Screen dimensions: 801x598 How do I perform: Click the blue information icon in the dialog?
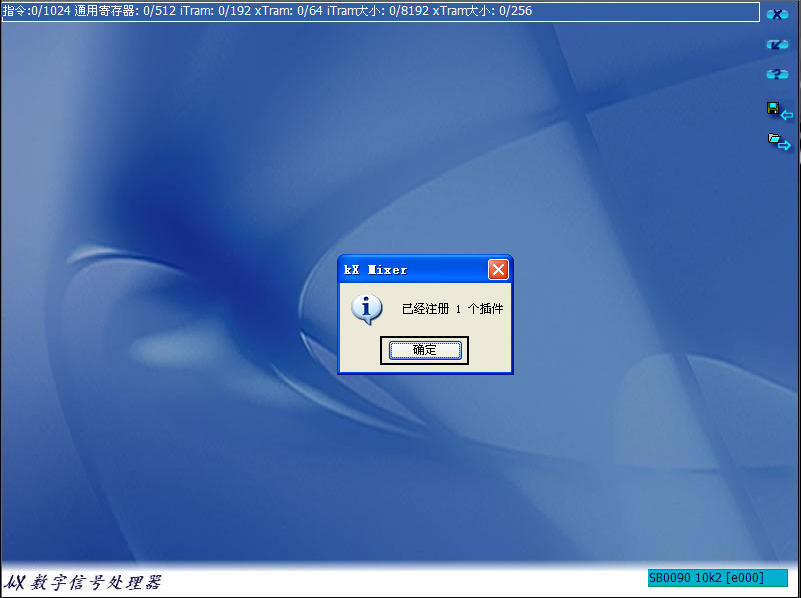pos(367,309)
